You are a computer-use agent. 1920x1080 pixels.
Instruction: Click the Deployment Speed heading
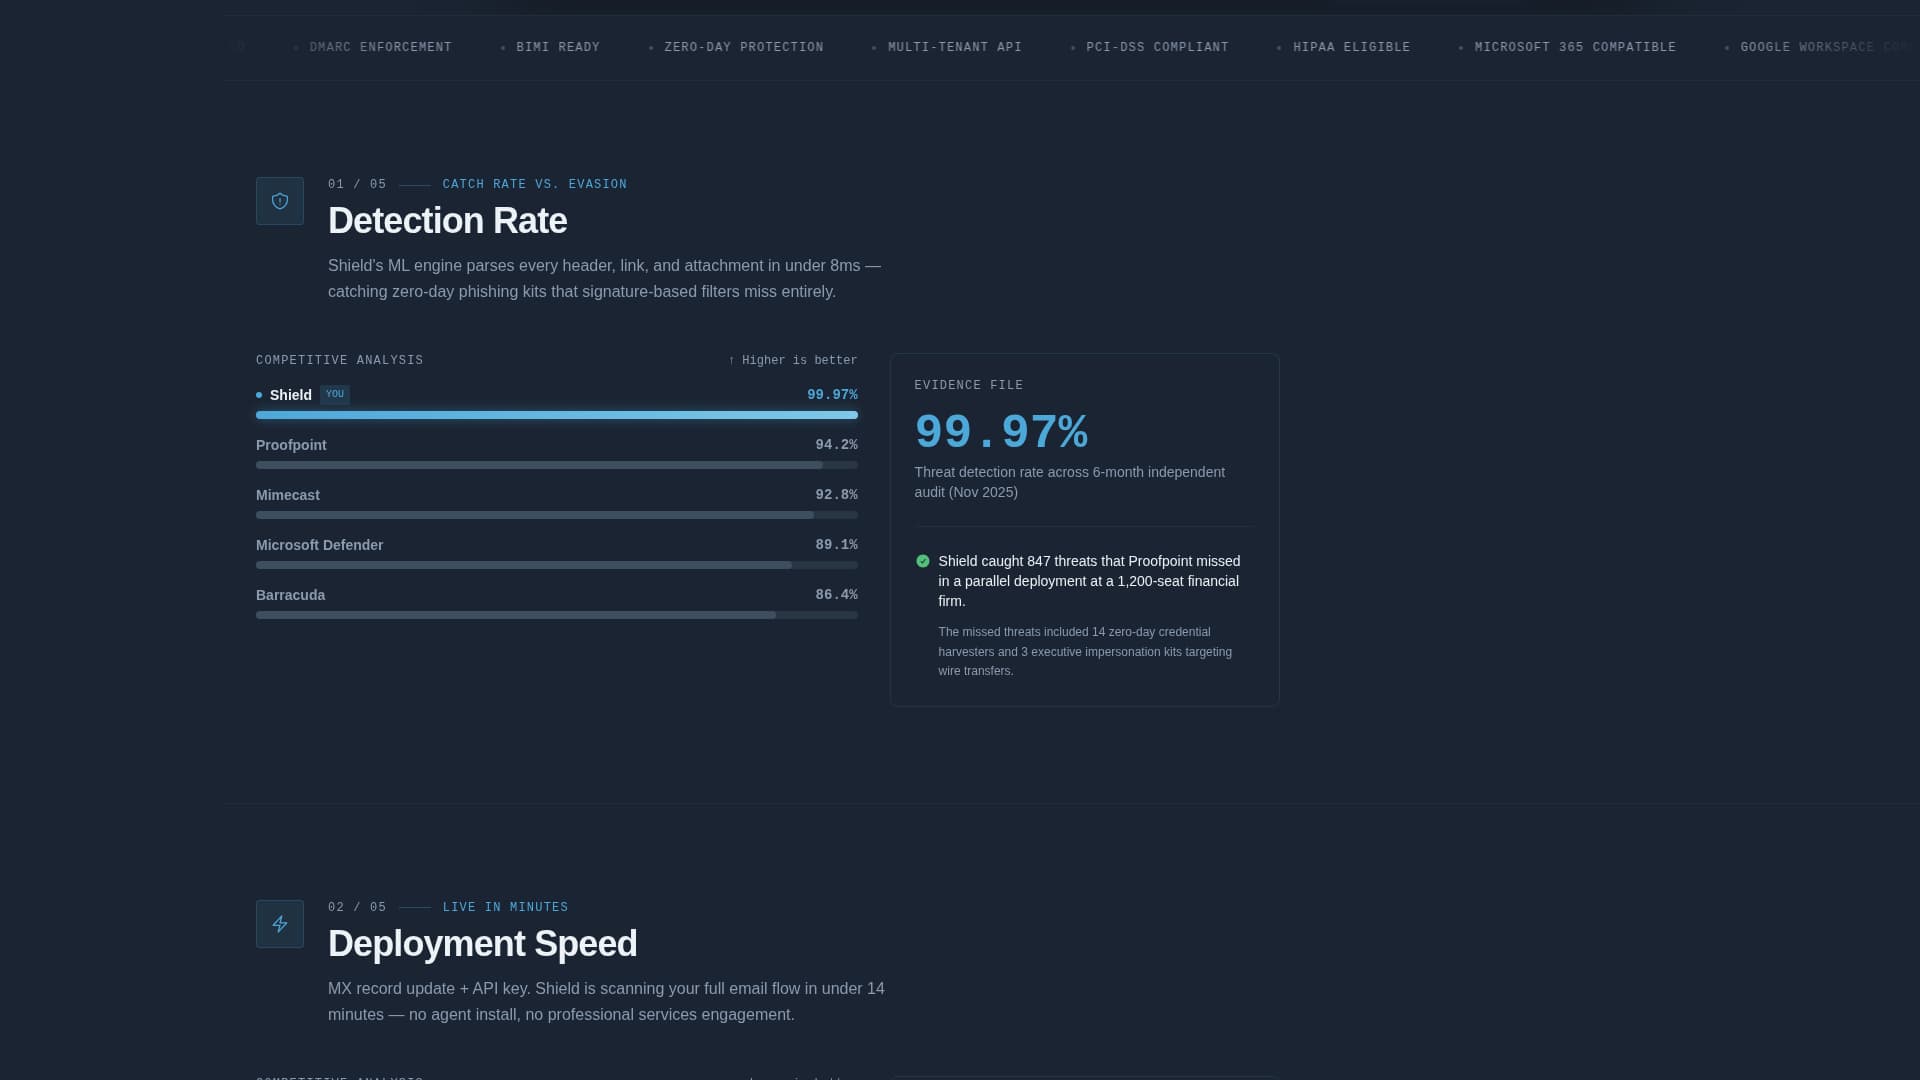[483, 944]
